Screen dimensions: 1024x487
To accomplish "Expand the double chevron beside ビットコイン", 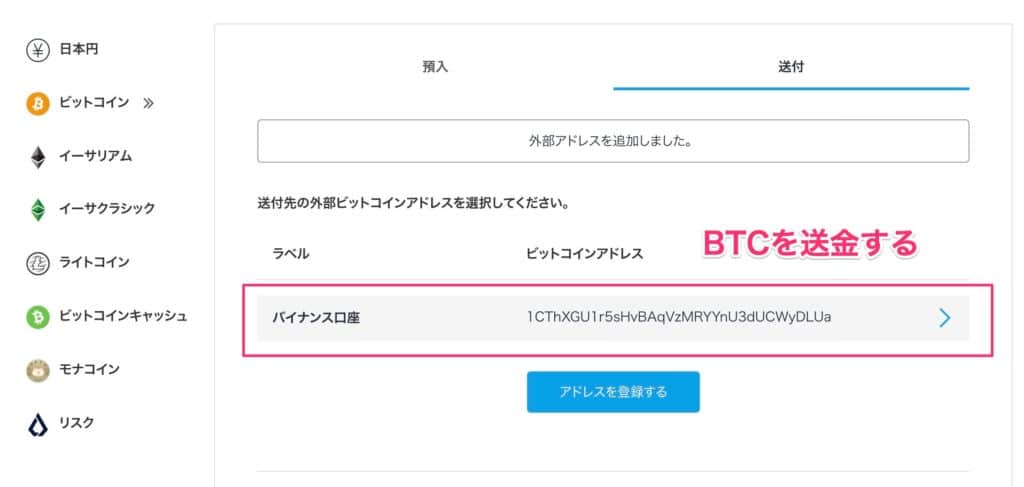I will (149, 103).
